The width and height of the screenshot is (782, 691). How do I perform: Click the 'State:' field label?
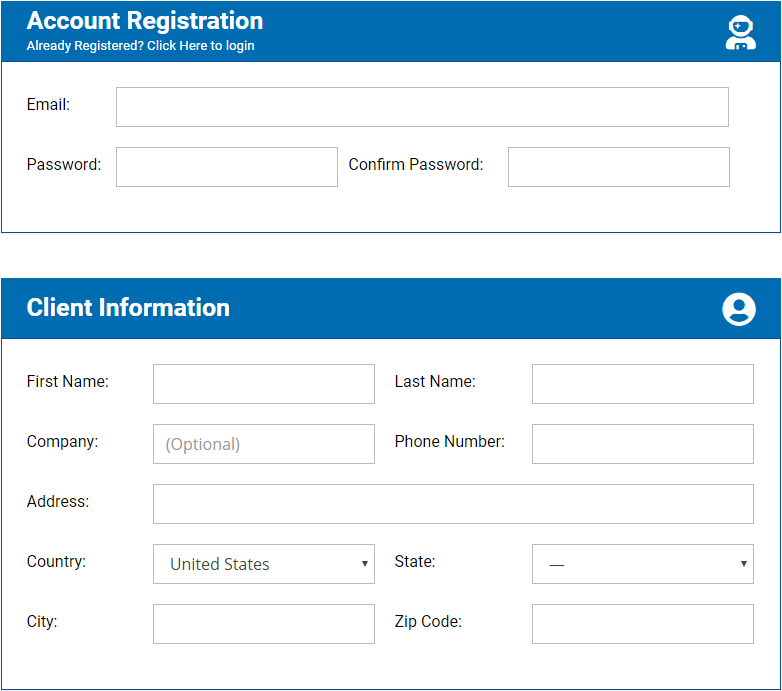415,561
